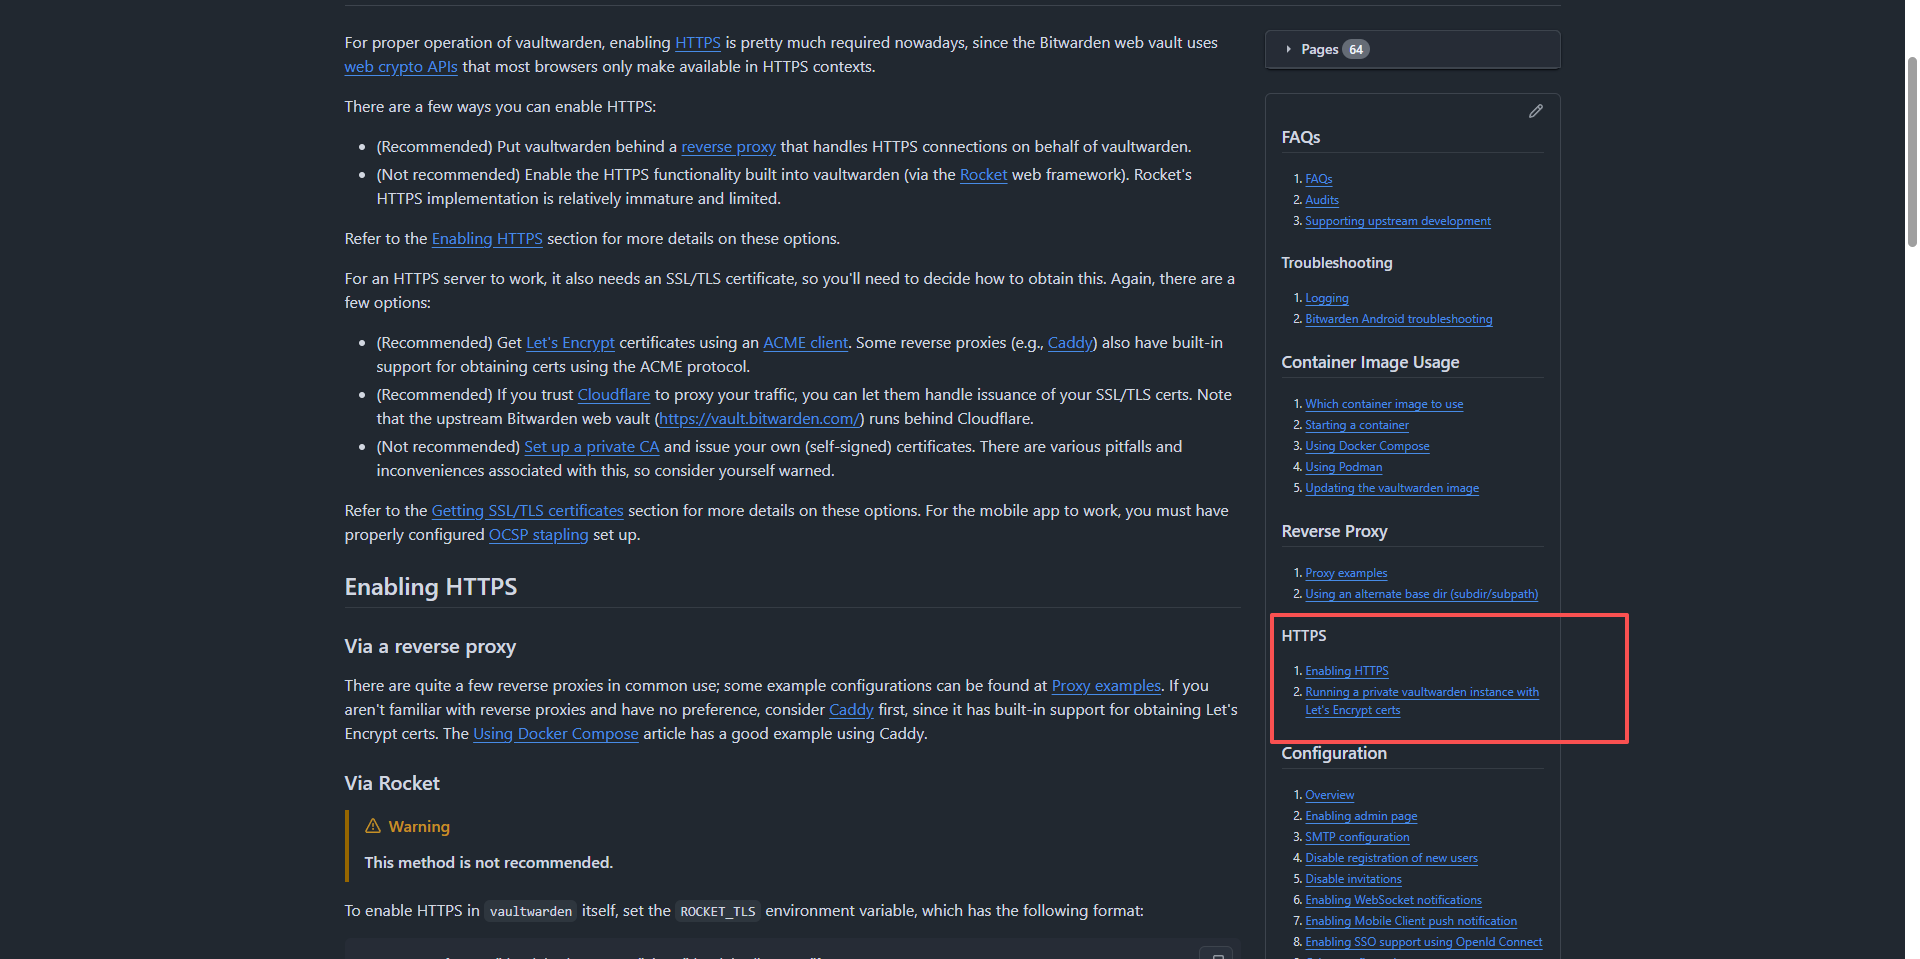Open Enabling admin page sidebar link
This screenshot has width=1920, height=959.
tap(1360, 816)
